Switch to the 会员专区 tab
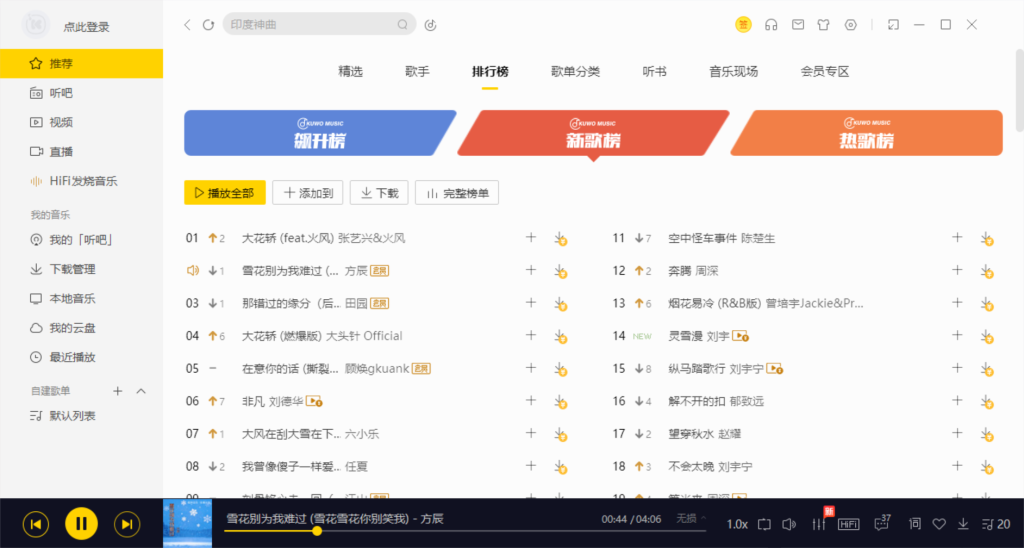Image resolution: width=1024 pixels, height=548 pixels. (x=825, y=72)
